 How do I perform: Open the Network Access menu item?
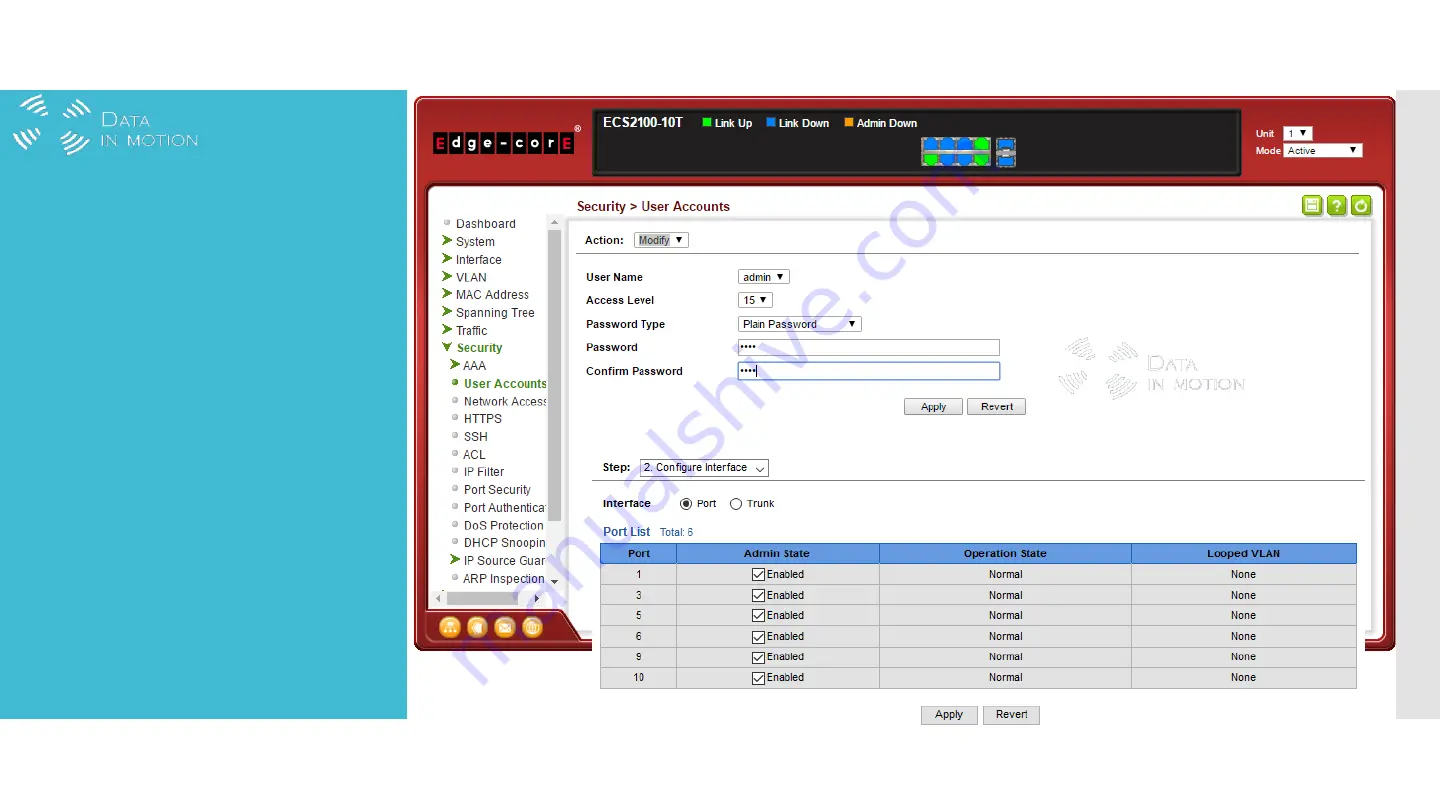[x=505, y=402]
